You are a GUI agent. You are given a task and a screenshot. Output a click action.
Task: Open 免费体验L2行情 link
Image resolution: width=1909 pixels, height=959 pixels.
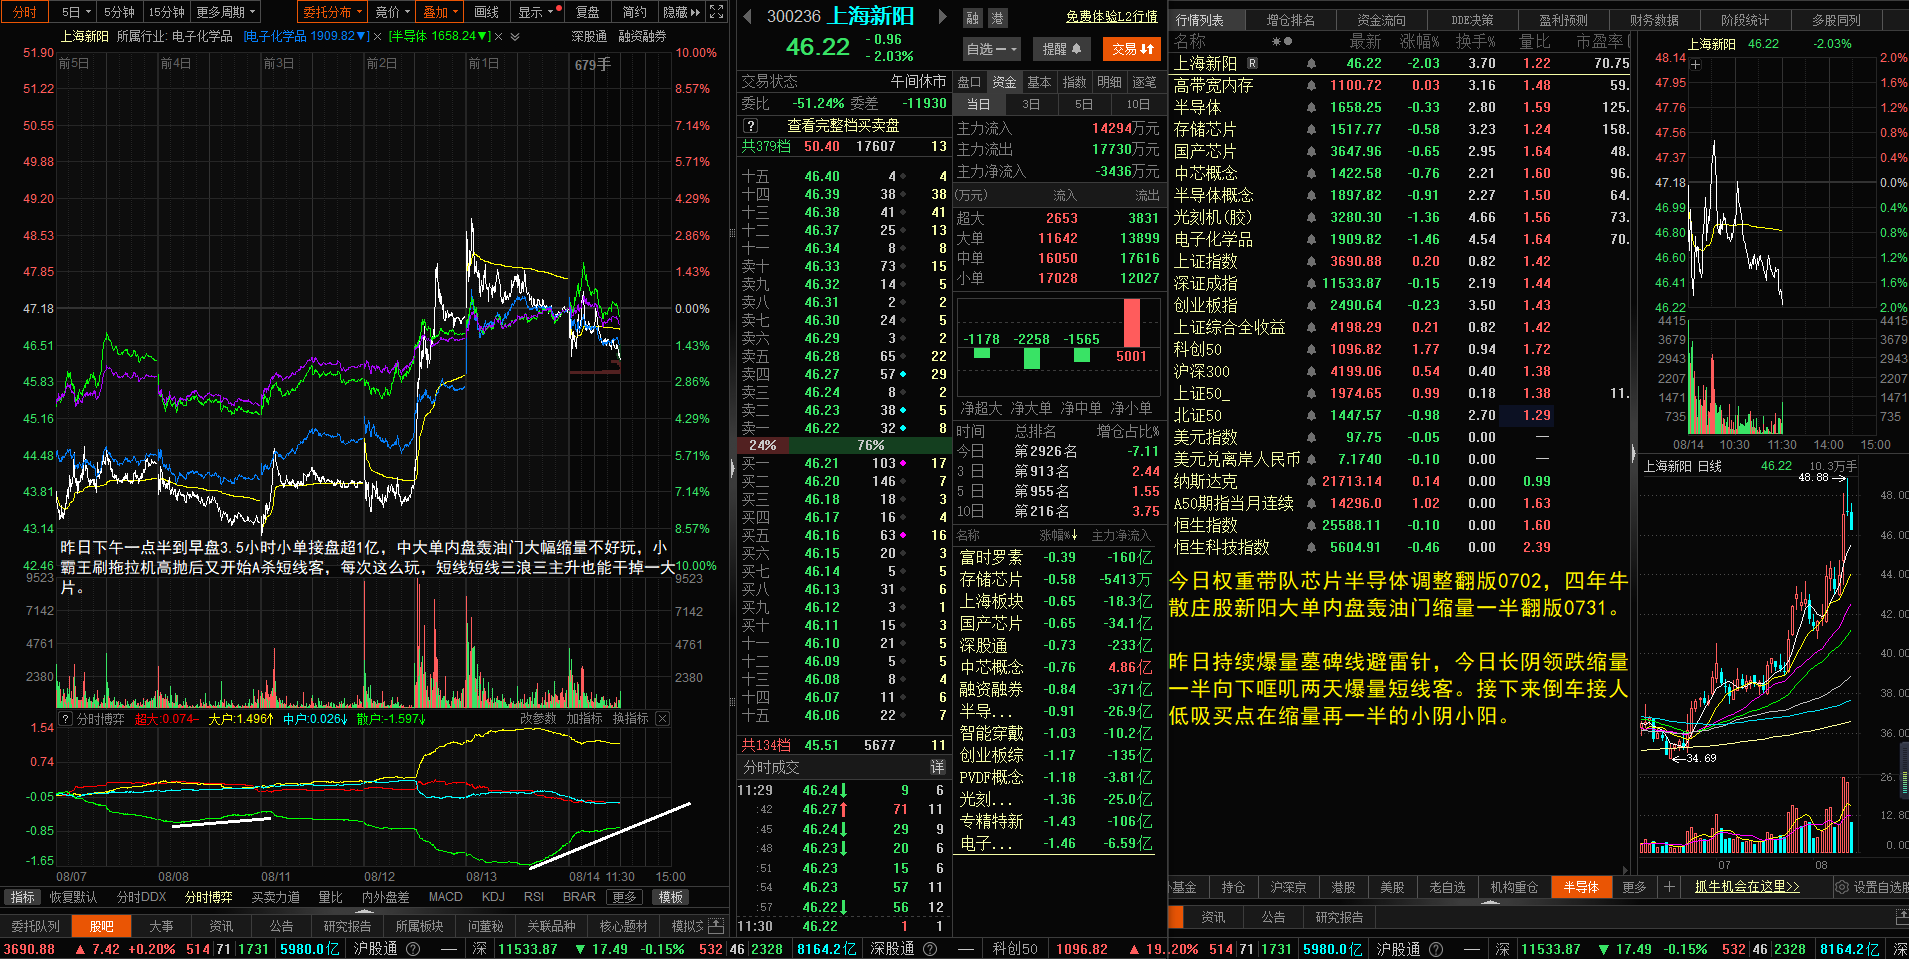tap(1111, 17)
